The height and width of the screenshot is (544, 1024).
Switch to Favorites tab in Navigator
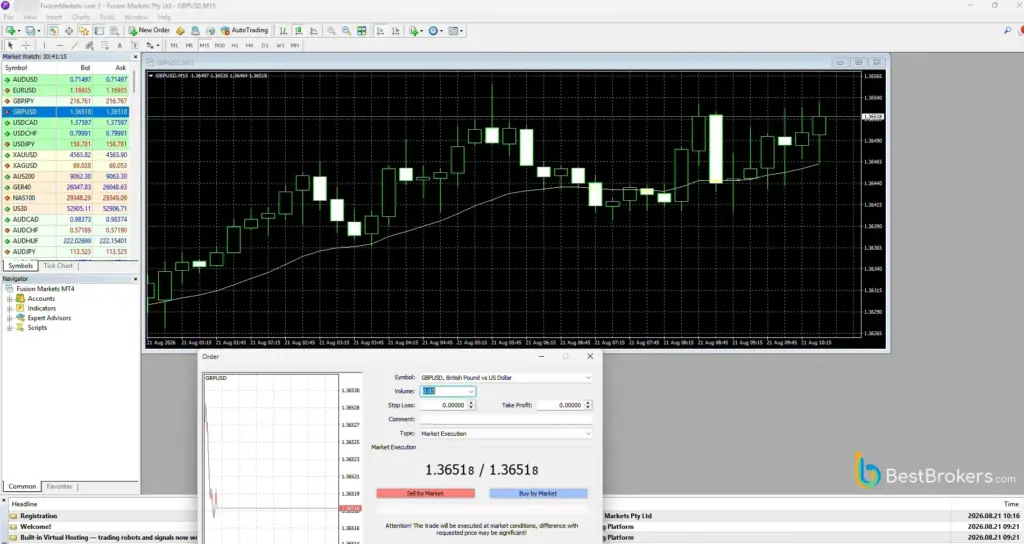[x=59, y=487]
